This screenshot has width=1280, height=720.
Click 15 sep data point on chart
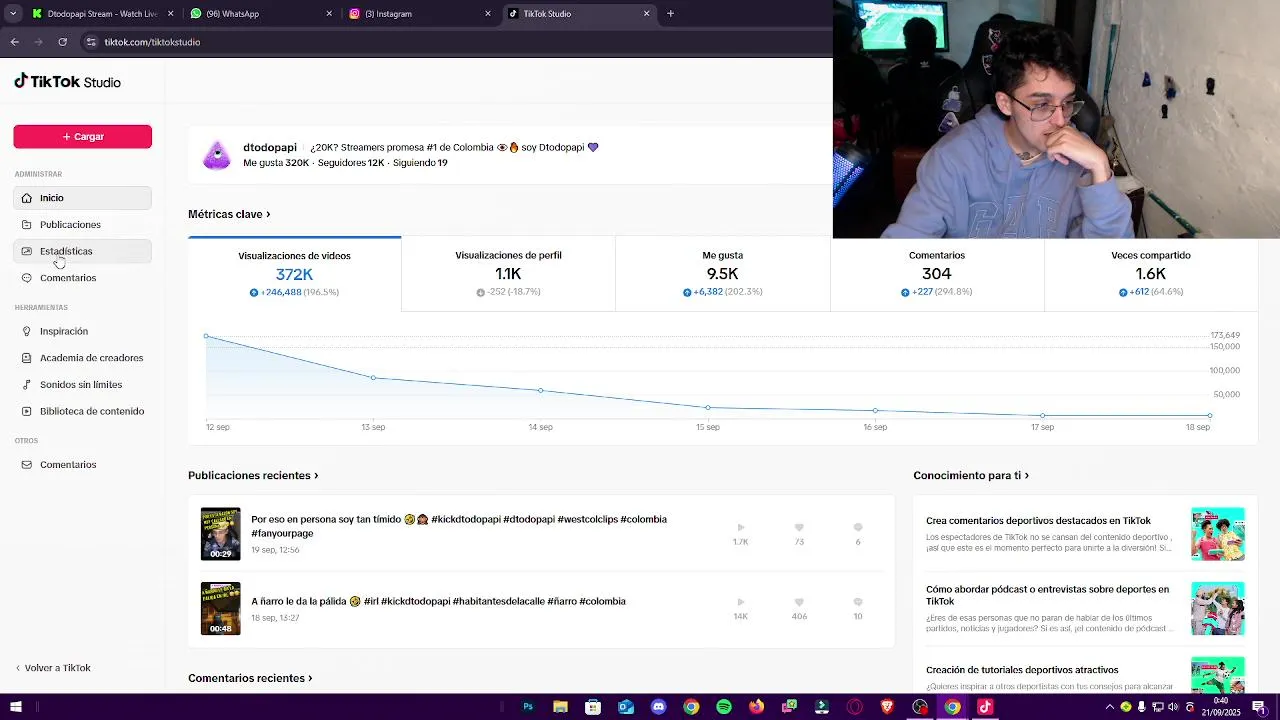[708, 408]
